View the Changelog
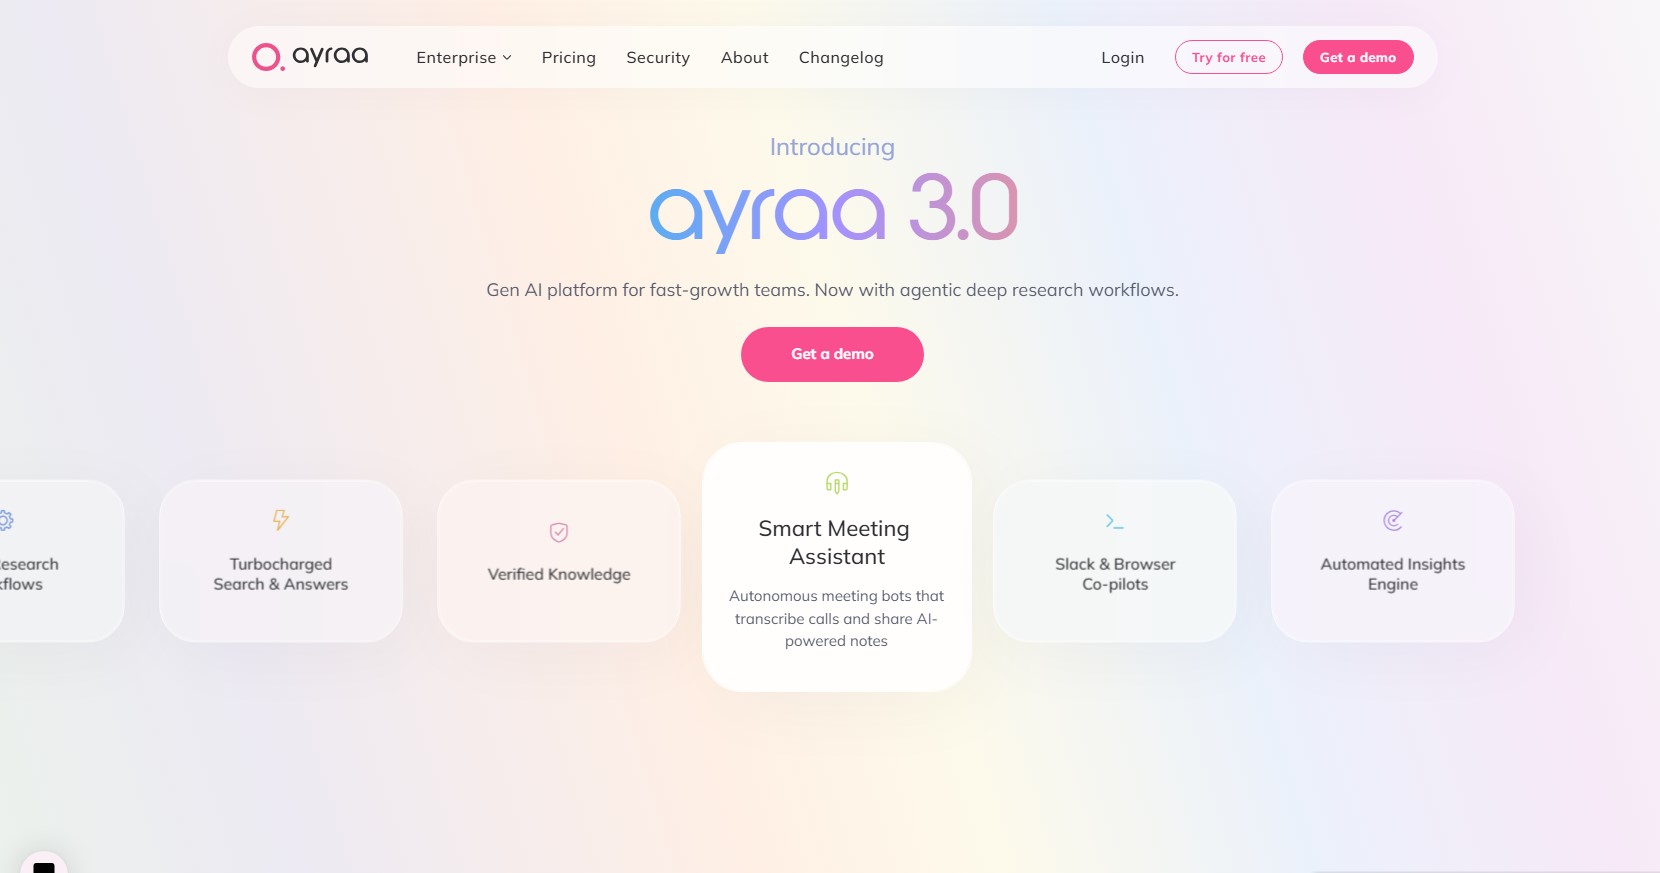This screenshot has height=873, width=1660. (841, 57)
